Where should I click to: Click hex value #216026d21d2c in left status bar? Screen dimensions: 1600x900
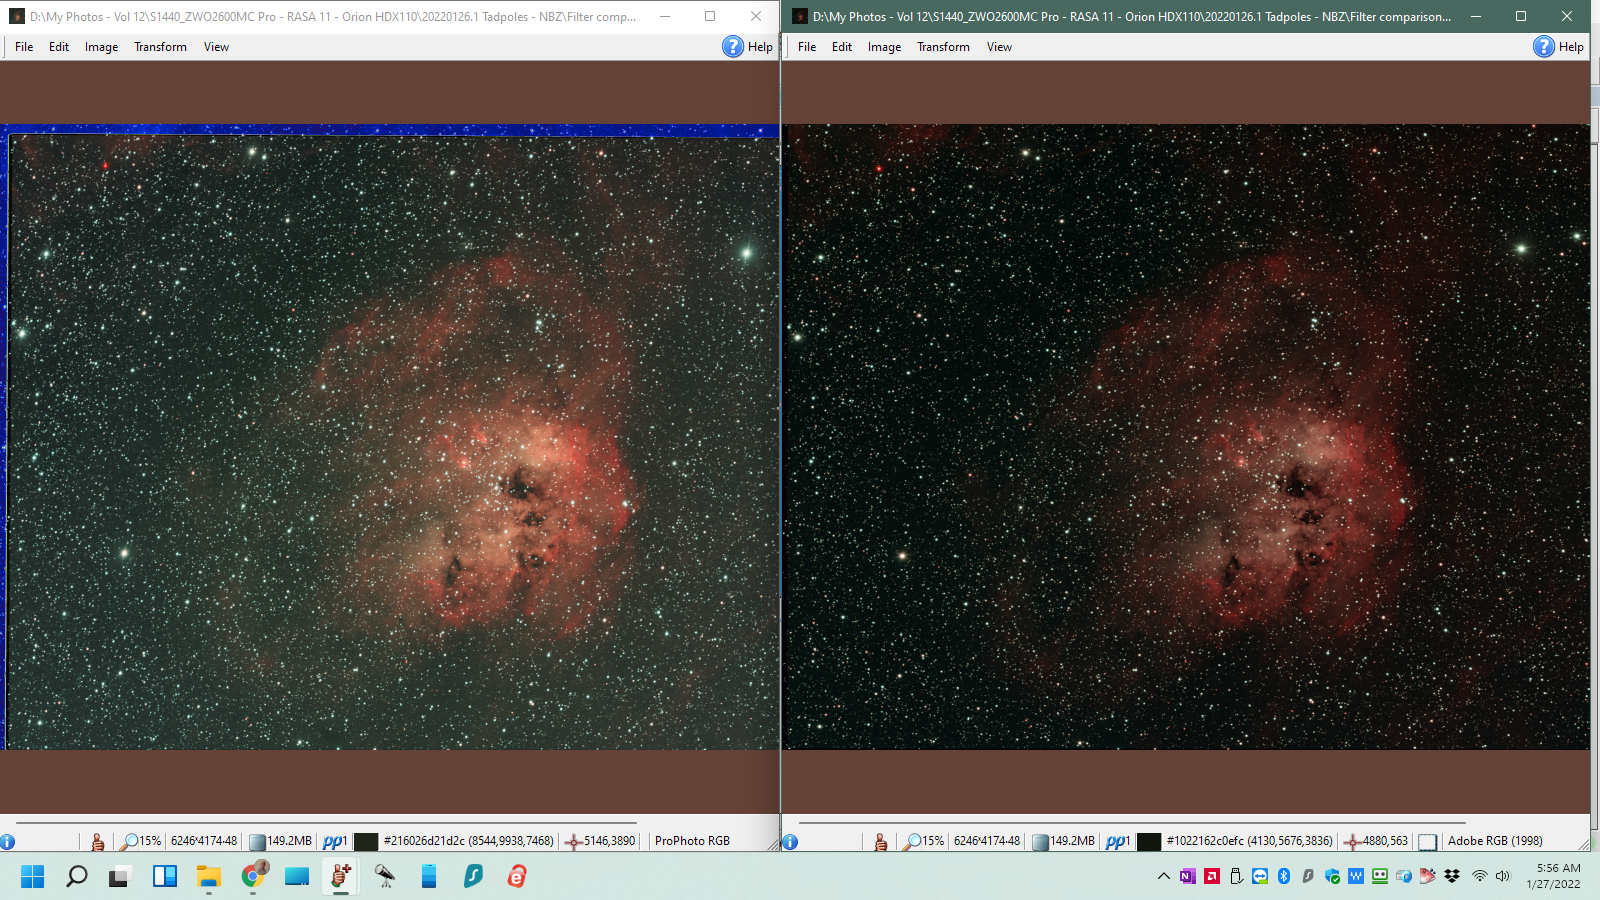[424, 841]
